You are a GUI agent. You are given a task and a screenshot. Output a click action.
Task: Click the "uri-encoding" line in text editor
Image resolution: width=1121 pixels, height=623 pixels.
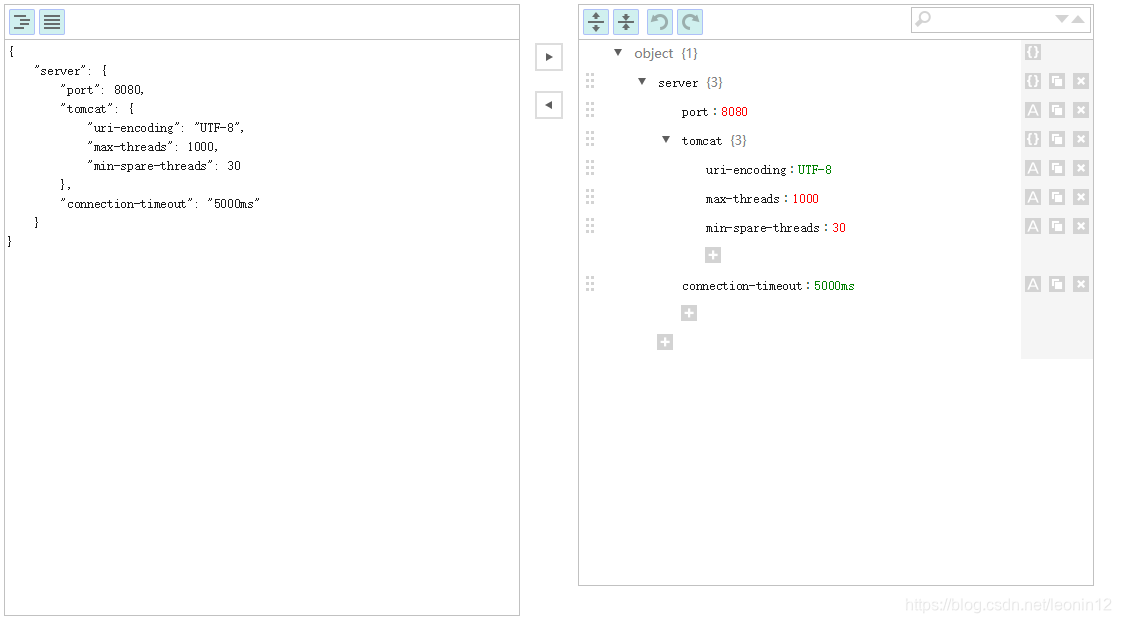166,128
